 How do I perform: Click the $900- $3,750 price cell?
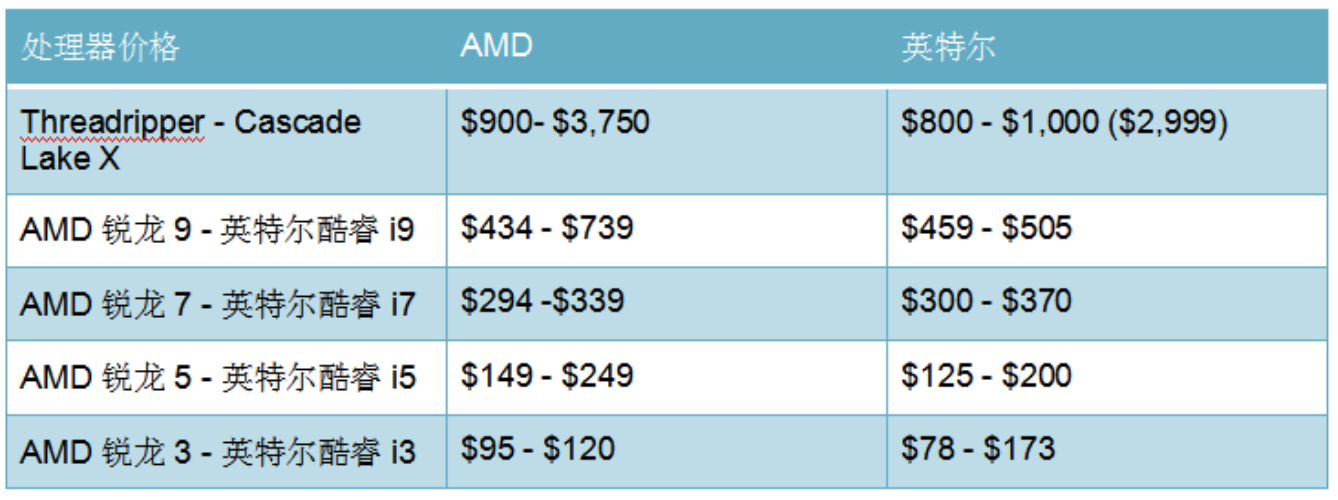coord(666,140)
